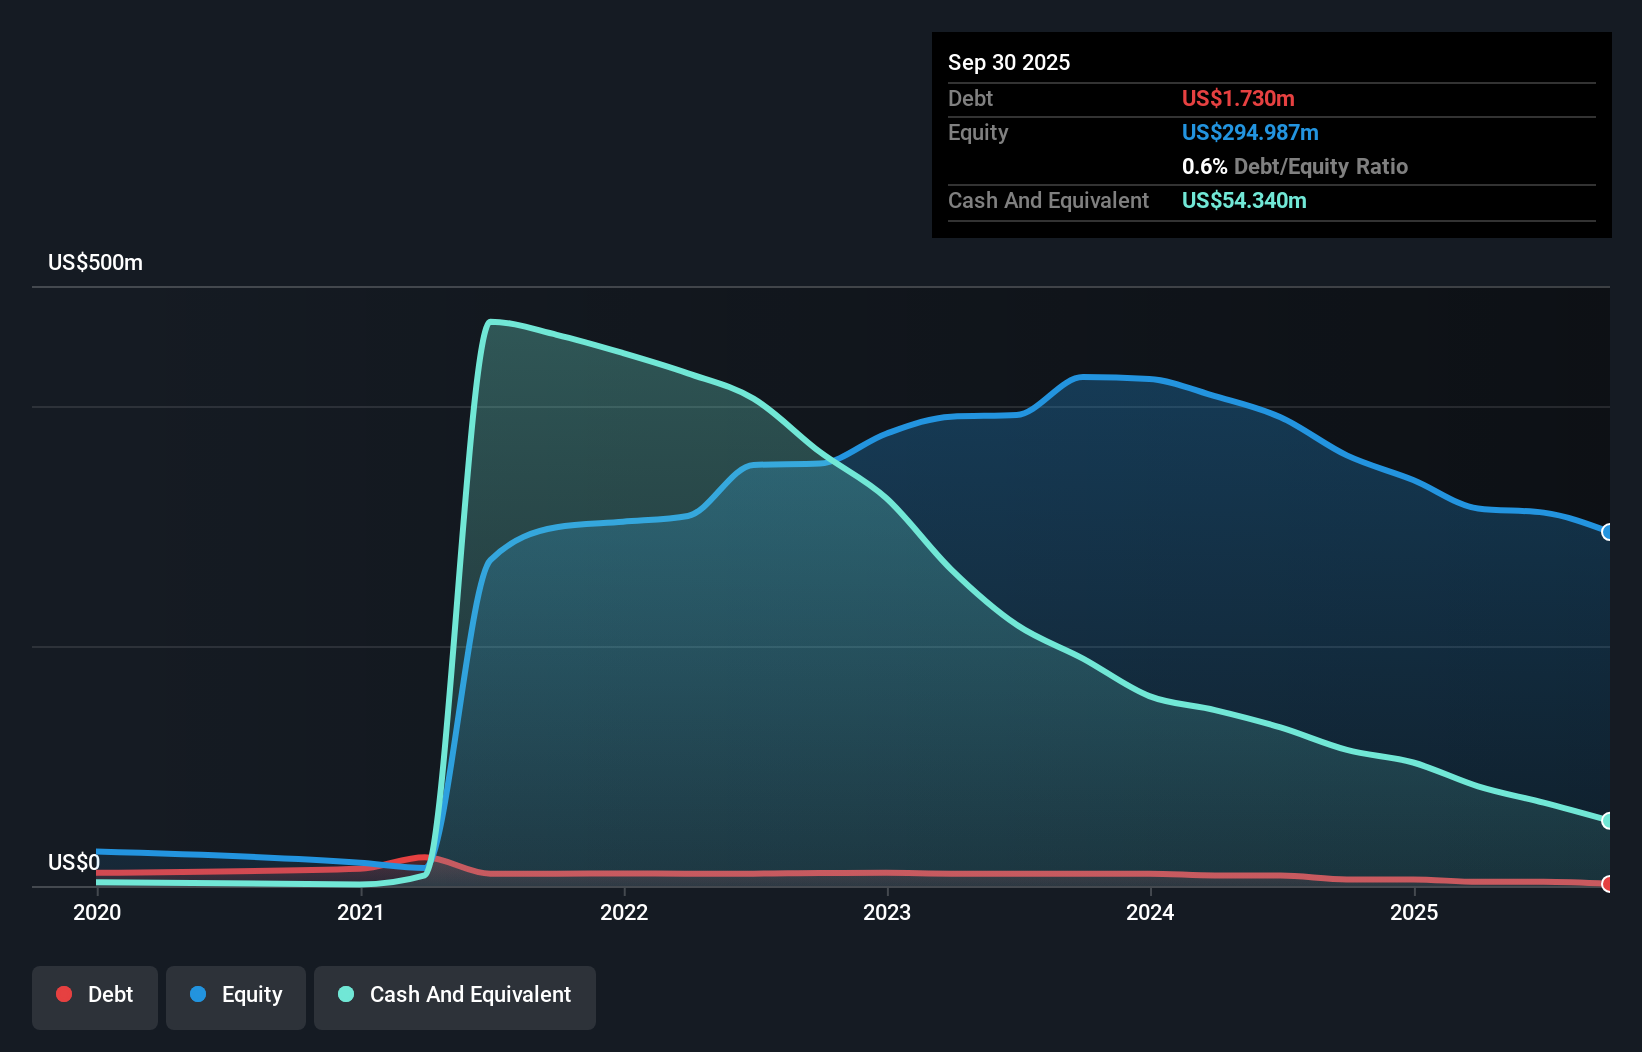Screen dimensions: 1642x1052
Task: Select the Cash endpoint marker on chart's right edge
Action: 1607,821
